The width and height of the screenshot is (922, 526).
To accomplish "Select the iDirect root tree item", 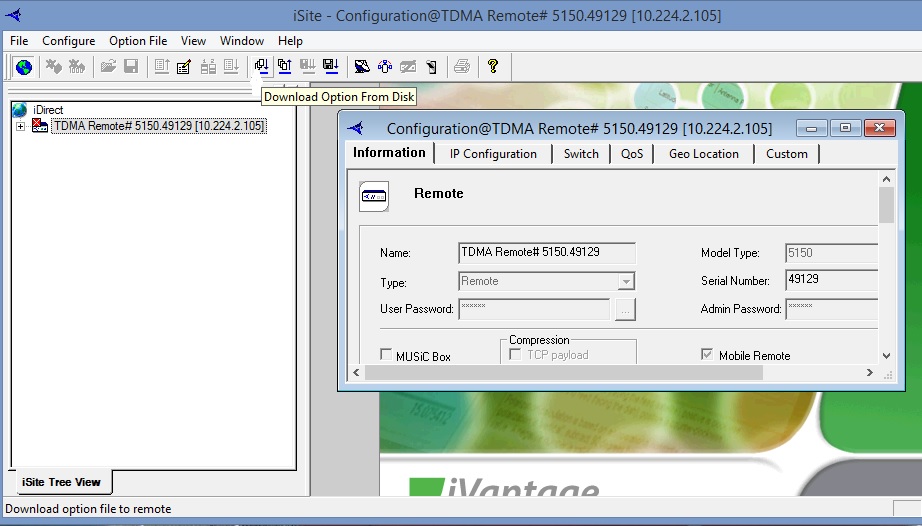I will (48, 110).
